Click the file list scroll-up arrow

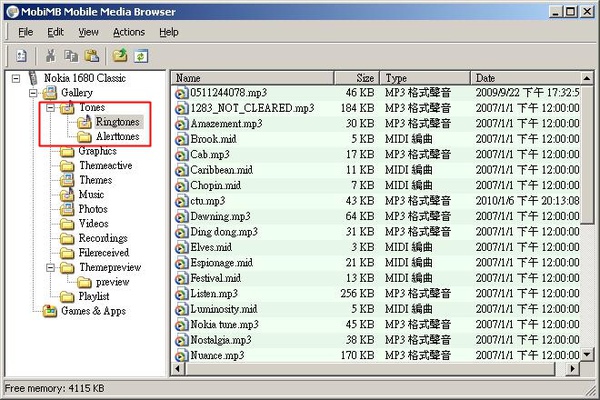pos(587,78)
